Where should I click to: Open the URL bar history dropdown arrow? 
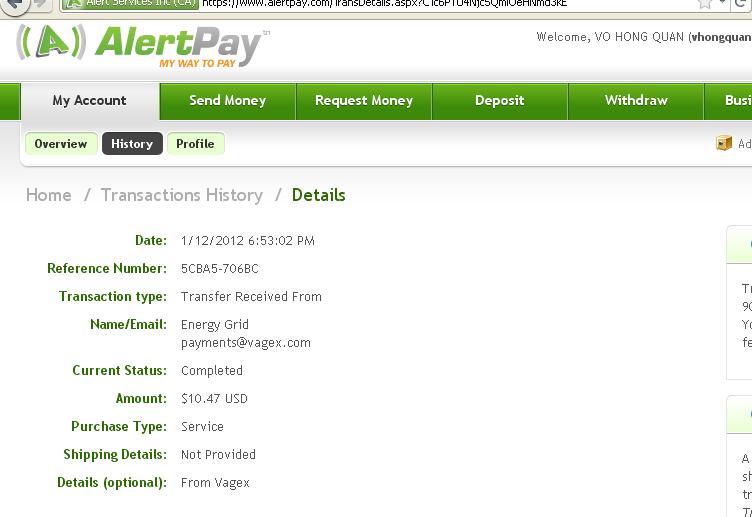coord(723,3)
